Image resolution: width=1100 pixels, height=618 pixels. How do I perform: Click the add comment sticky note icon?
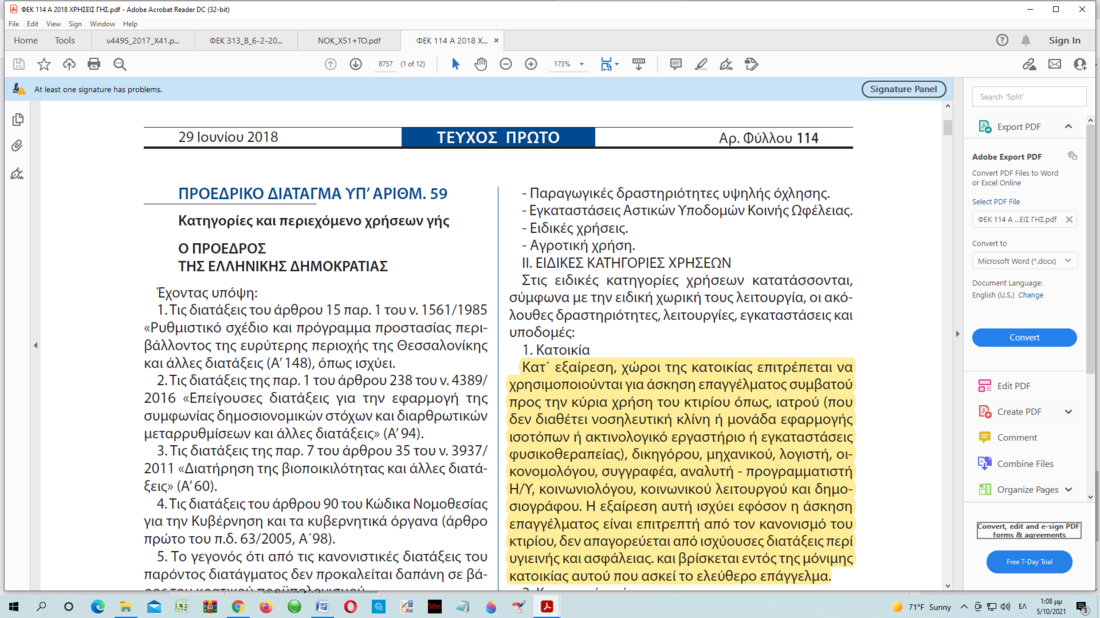676,64
